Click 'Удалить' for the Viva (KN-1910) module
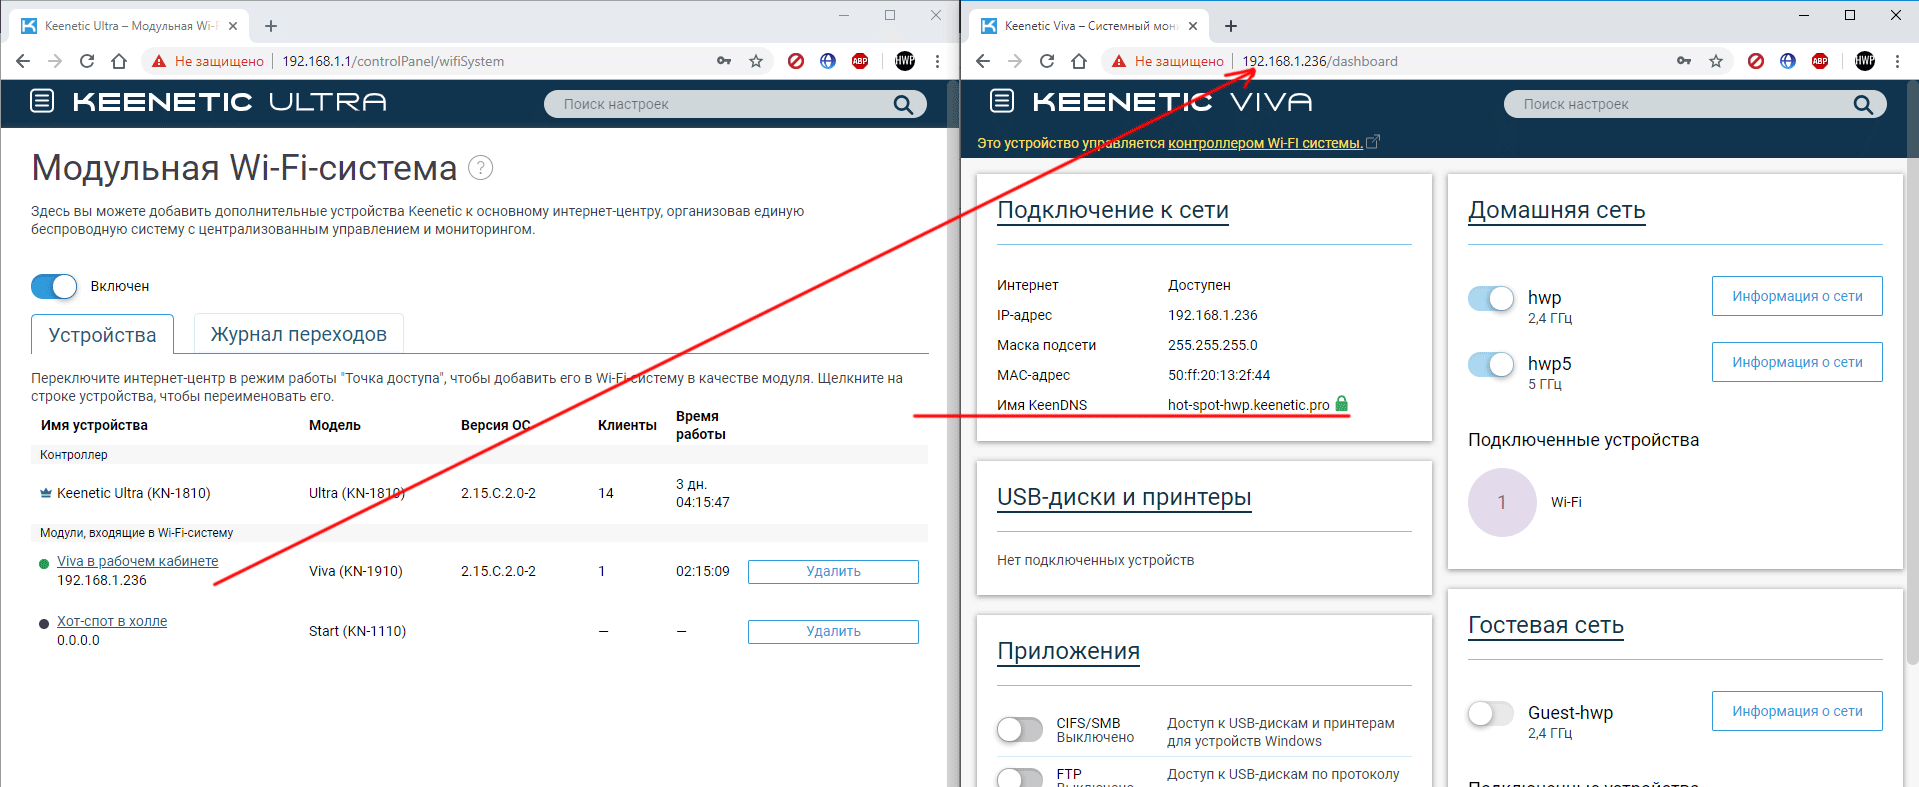1919x787 pixels. (x=832, y=571)
